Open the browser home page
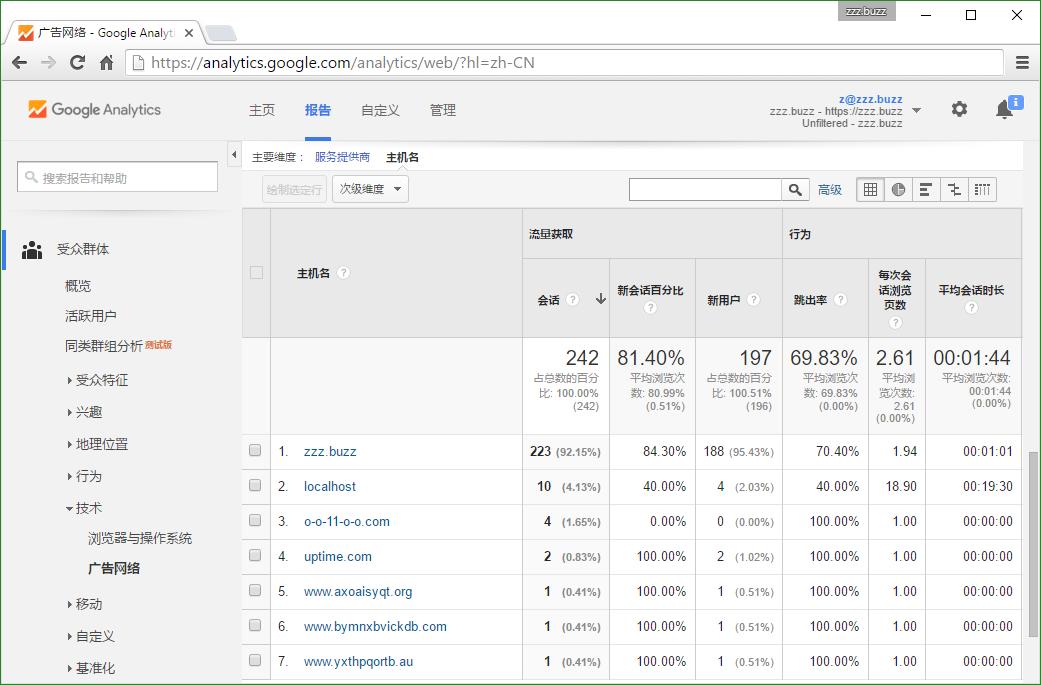 click(x=106, y=62)
